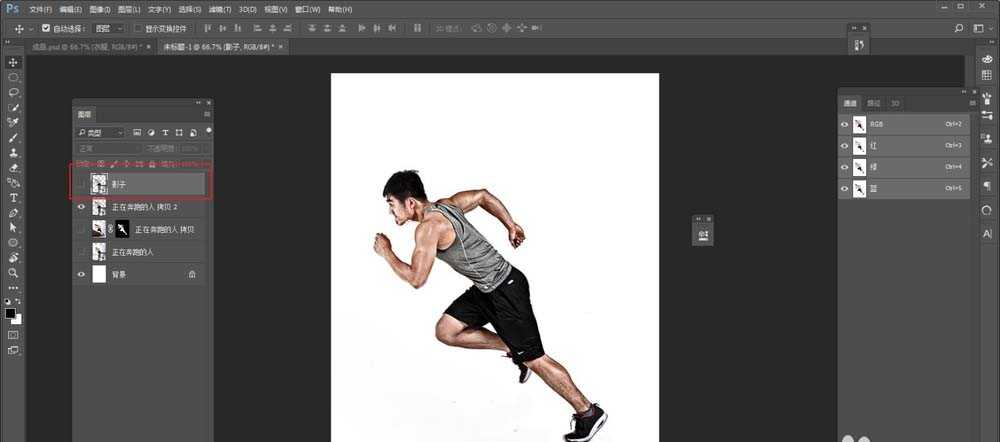Switch to the 路径 tab

tap(873, 103)
